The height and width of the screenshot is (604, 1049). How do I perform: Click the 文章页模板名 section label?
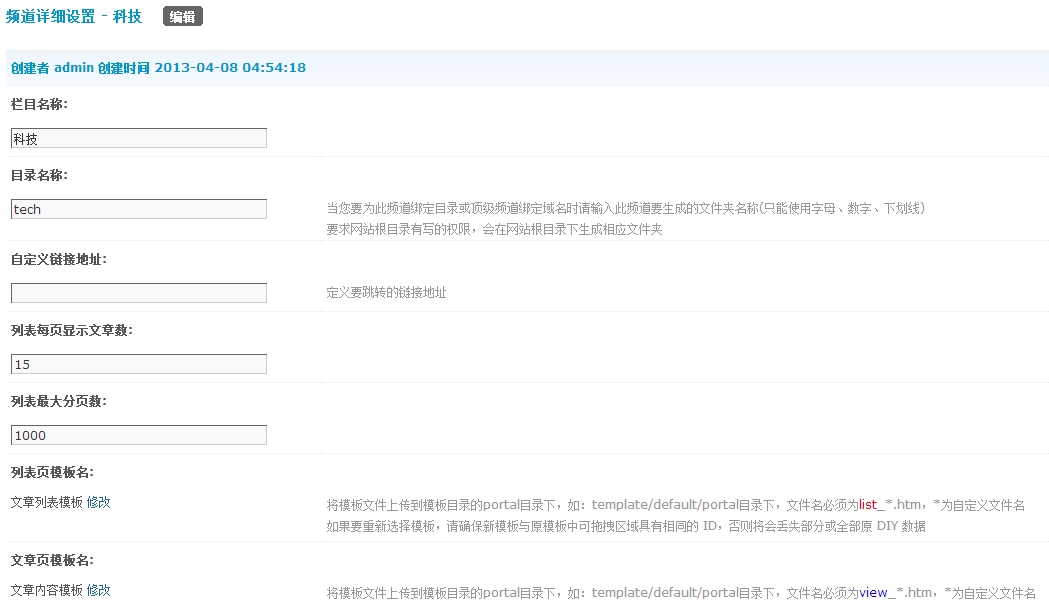(52, 560)
